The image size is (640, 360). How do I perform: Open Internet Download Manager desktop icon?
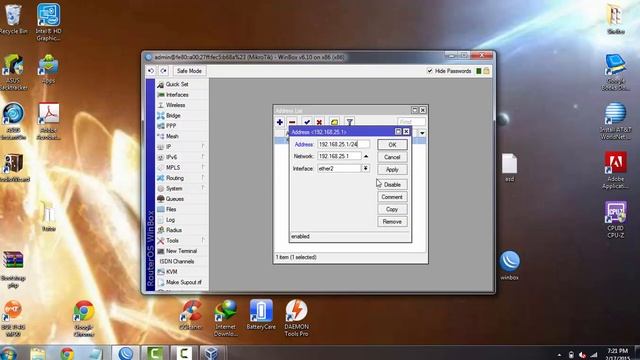225,318
